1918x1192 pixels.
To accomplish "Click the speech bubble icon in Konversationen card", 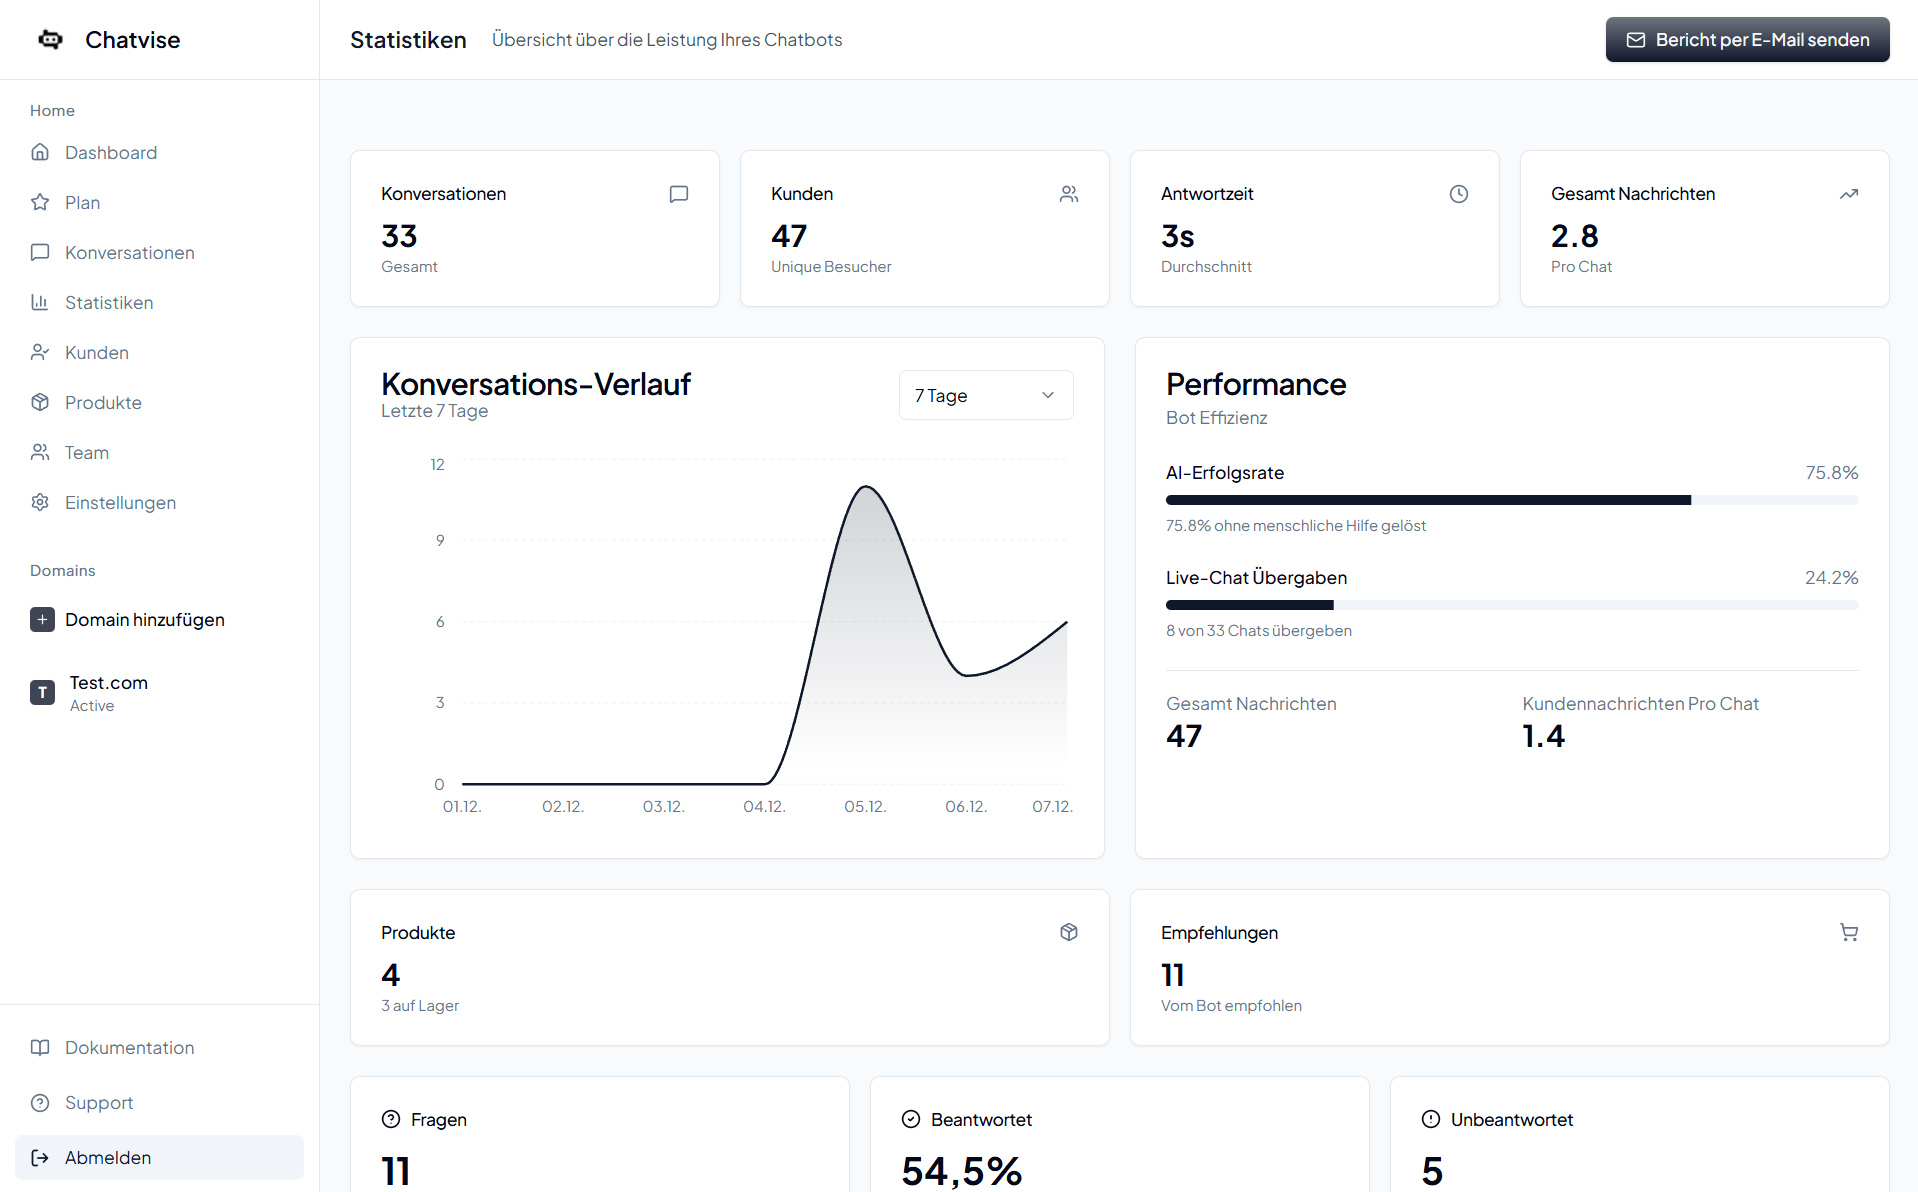I will [678, 194].
